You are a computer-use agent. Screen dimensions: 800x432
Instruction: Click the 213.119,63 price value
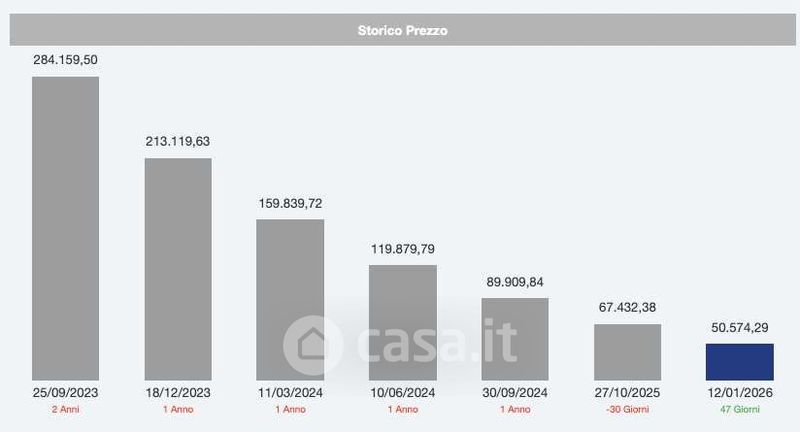click(178, 141)
